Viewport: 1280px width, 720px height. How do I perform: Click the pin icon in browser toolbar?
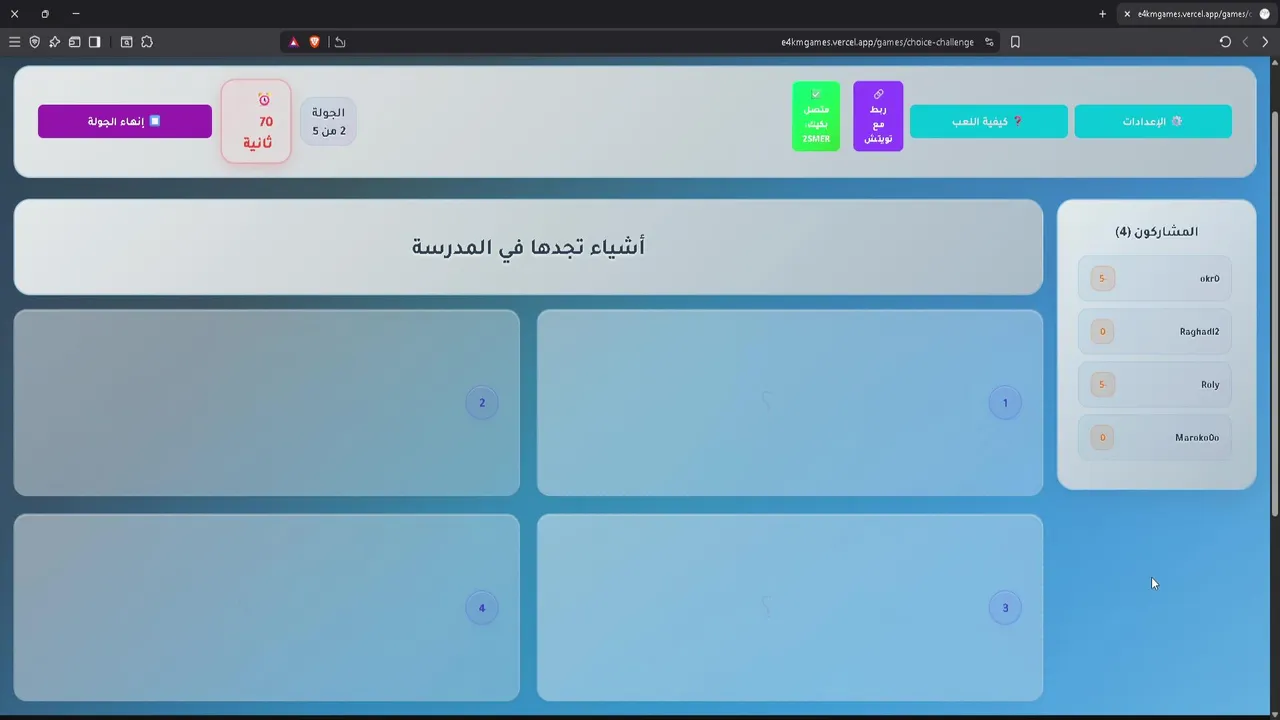pos(54,42)
